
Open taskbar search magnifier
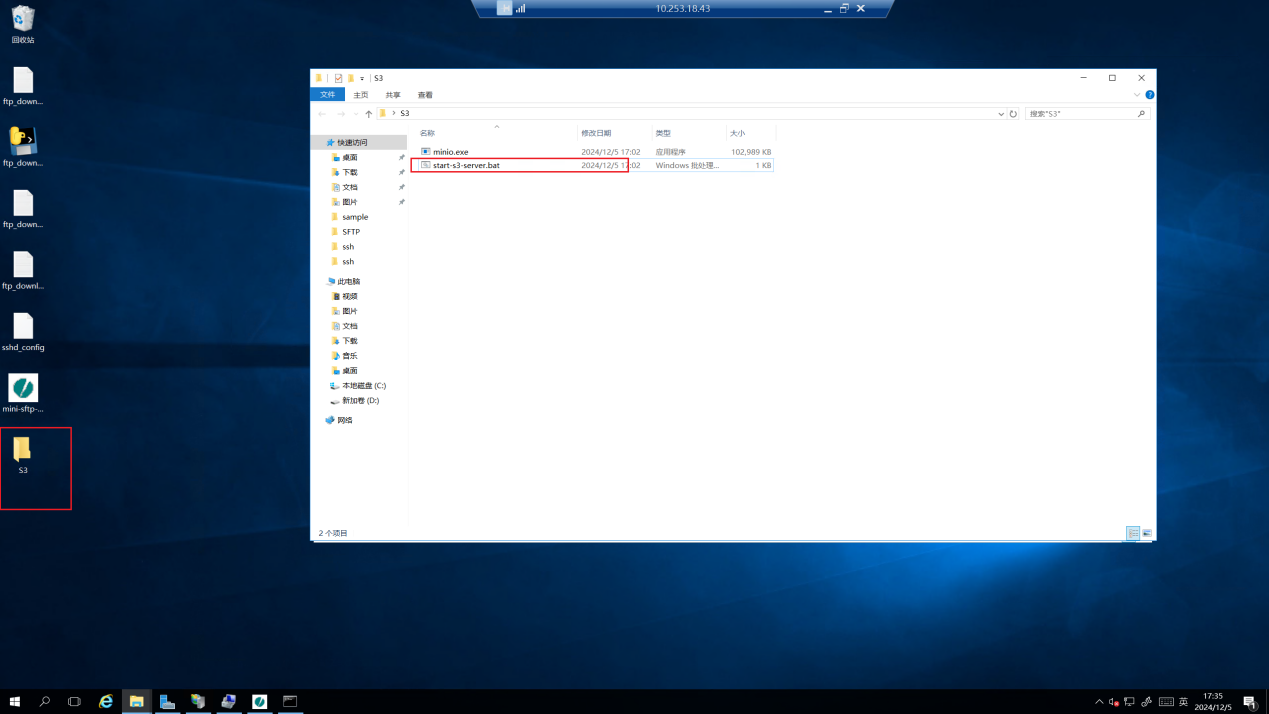point(45,702)
